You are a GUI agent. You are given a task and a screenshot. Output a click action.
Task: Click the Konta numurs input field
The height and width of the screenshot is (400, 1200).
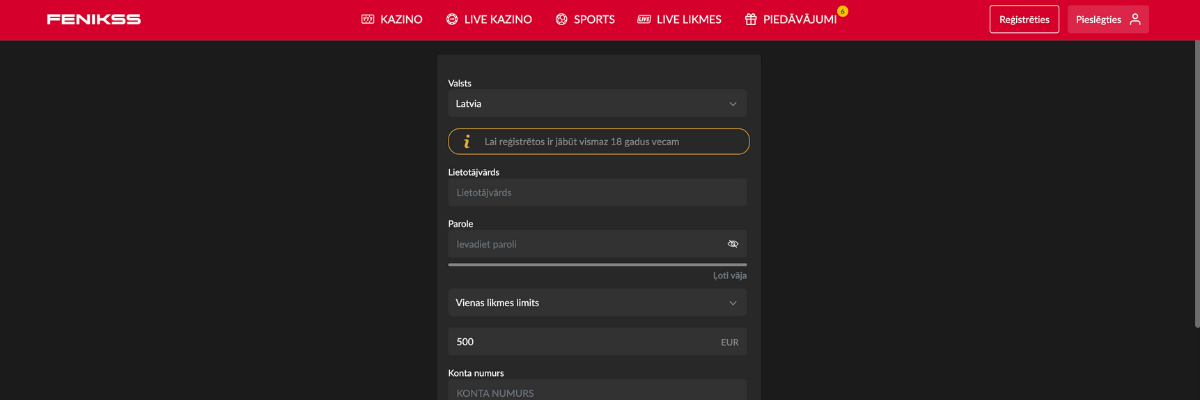tap(597, 392)
